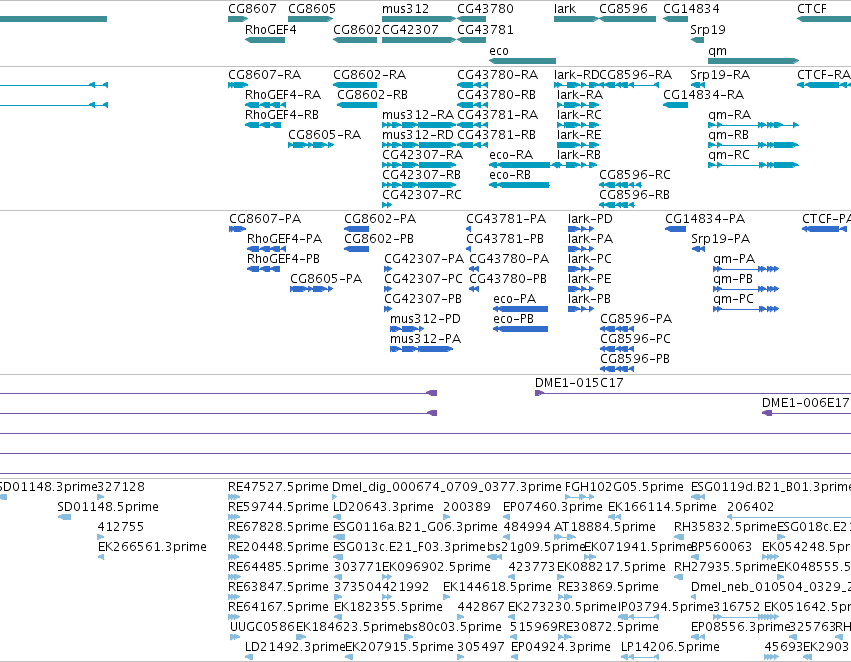
Task: Click the mus312-PA protein label
Action: (x=425, y=339)
